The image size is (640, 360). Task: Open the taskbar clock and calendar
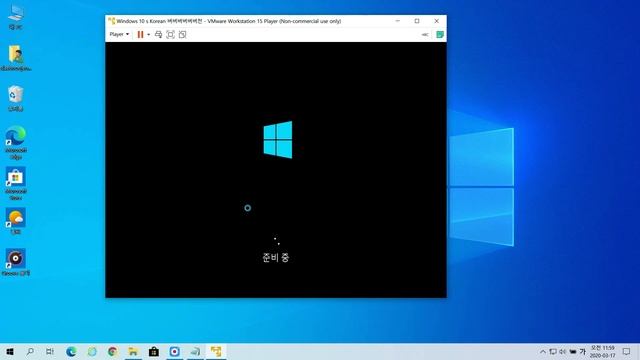coord(602,351)
